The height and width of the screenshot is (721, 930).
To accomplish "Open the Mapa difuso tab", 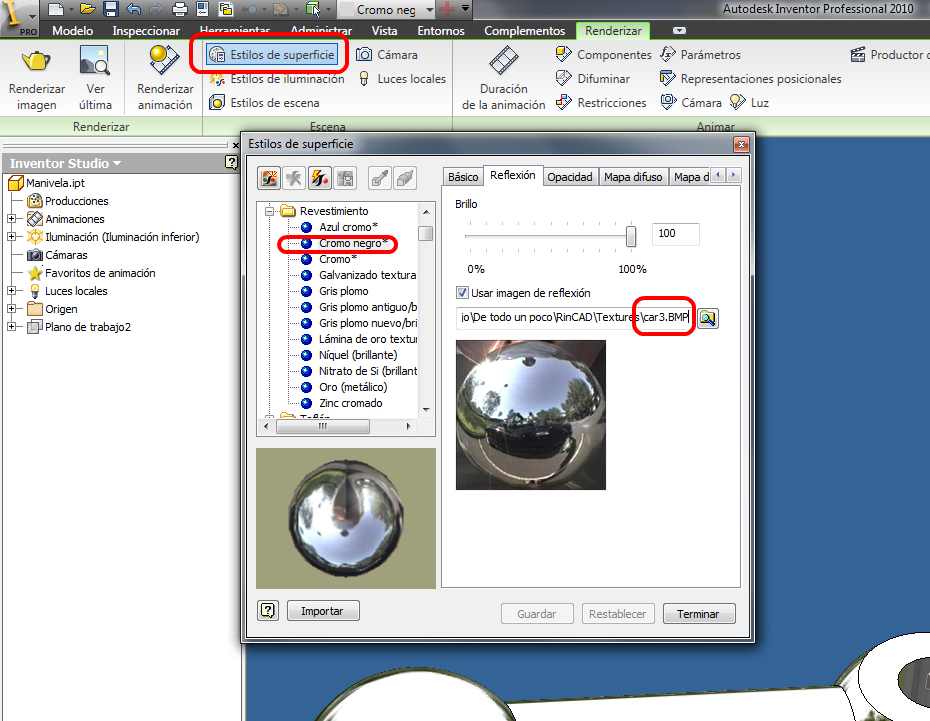I will point(633,177).
